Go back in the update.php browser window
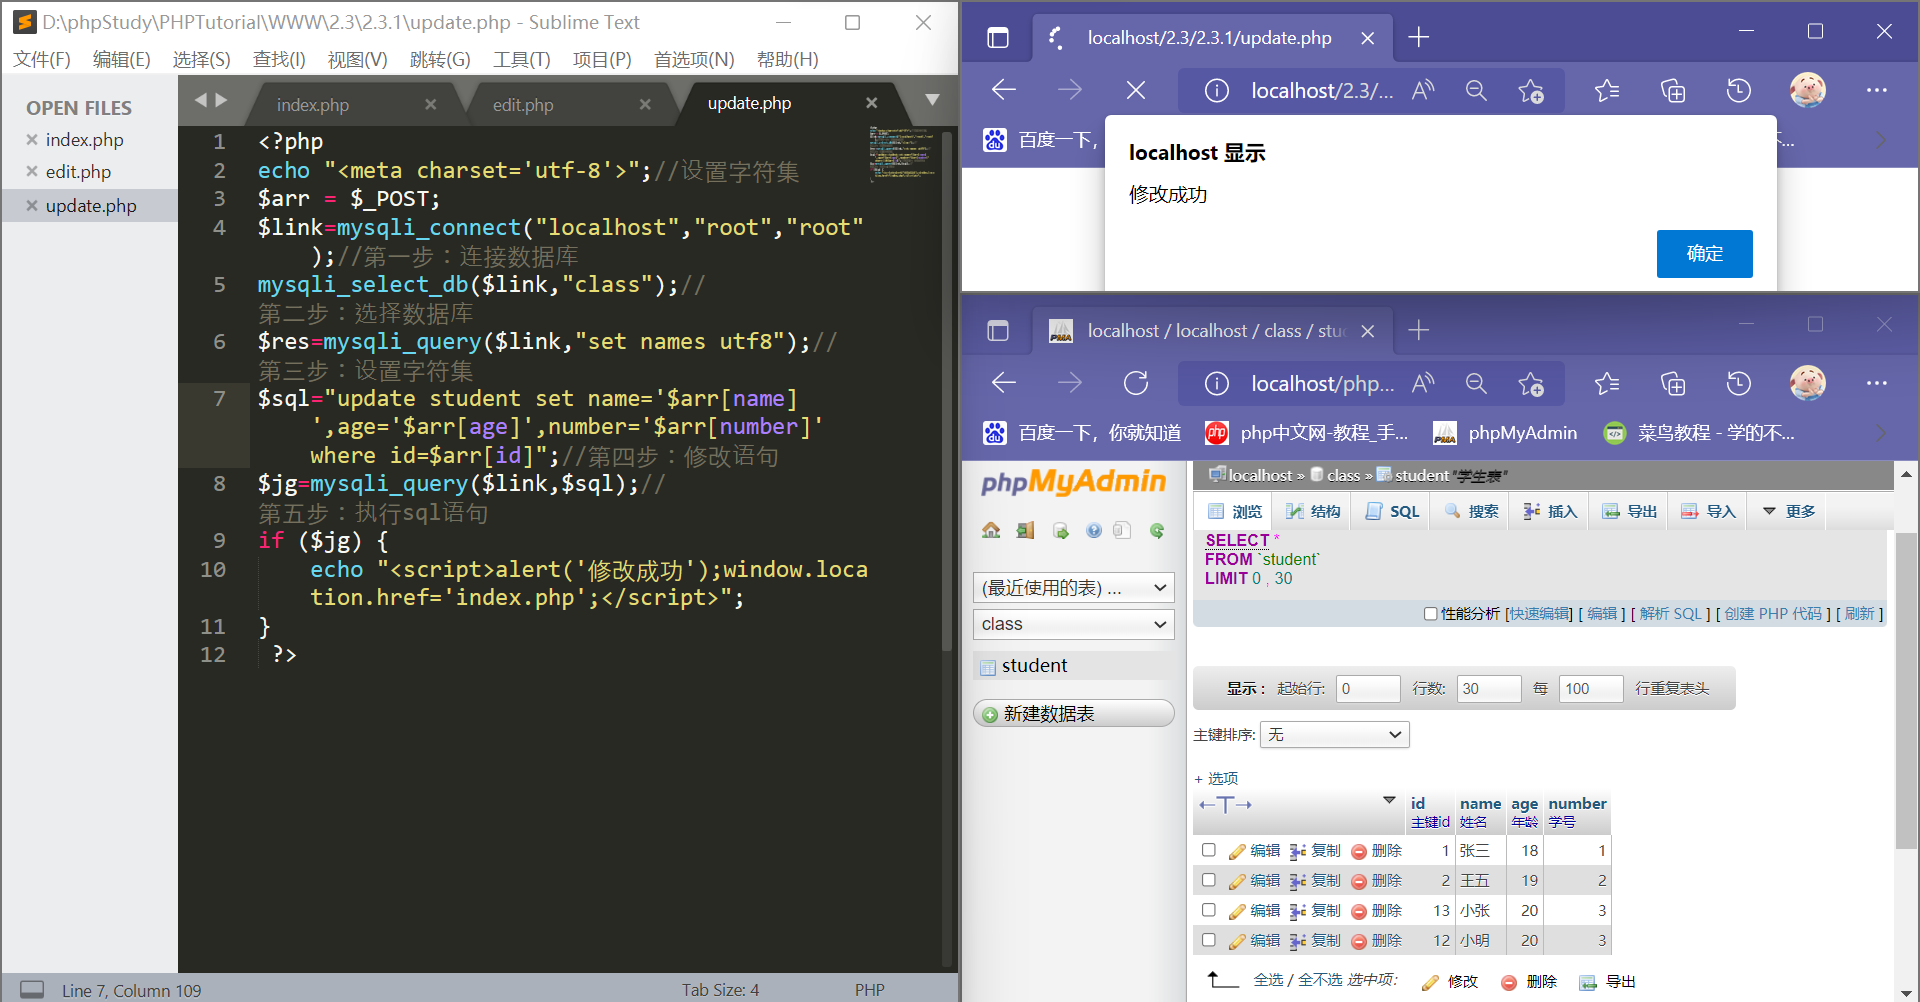 (x=1004, y=91)
